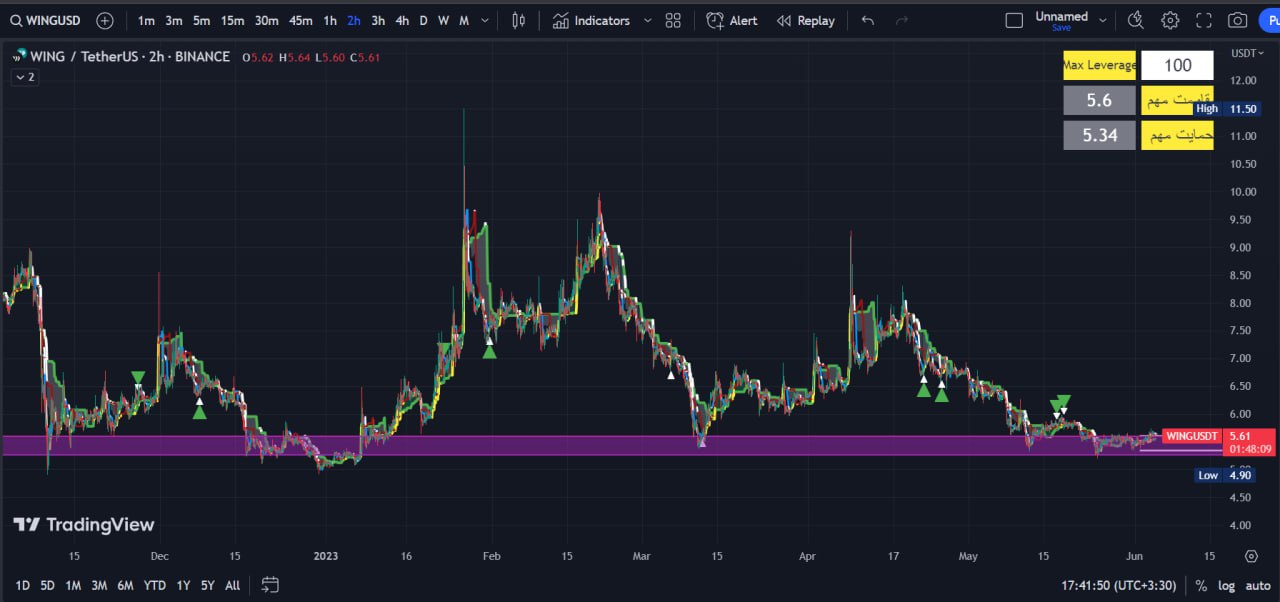Switch range to 6M
This screenshot has height=602, width=1280.
[x=125, y=585]
